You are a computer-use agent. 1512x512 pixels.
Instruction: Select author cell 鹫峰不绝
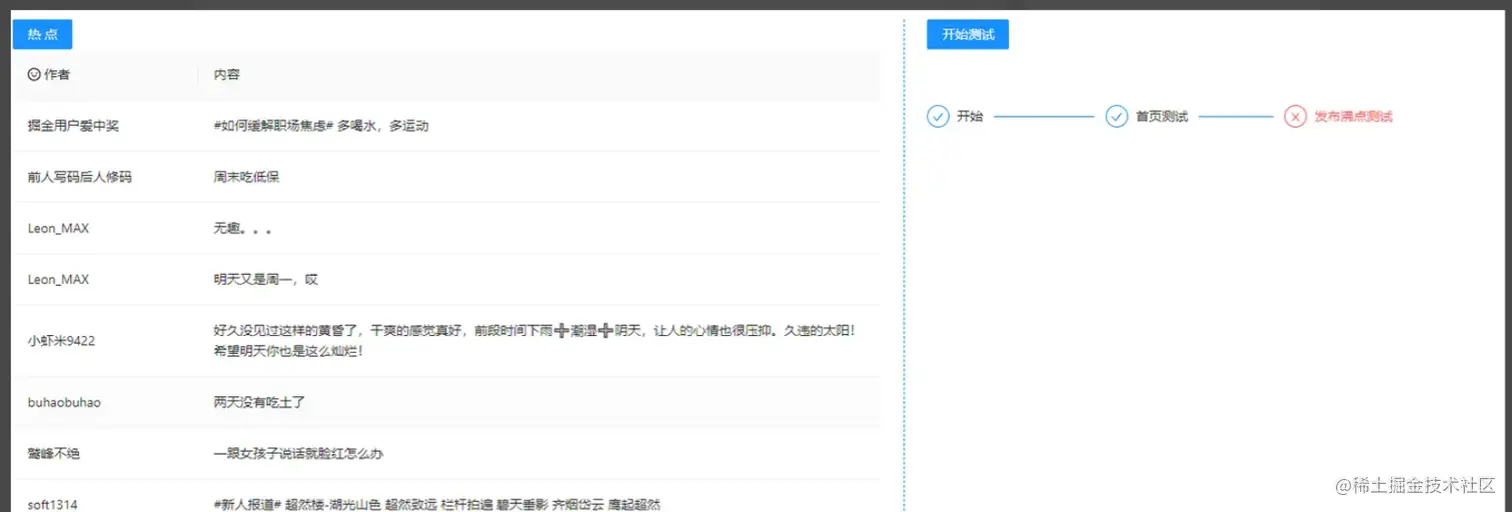[54, 454]
